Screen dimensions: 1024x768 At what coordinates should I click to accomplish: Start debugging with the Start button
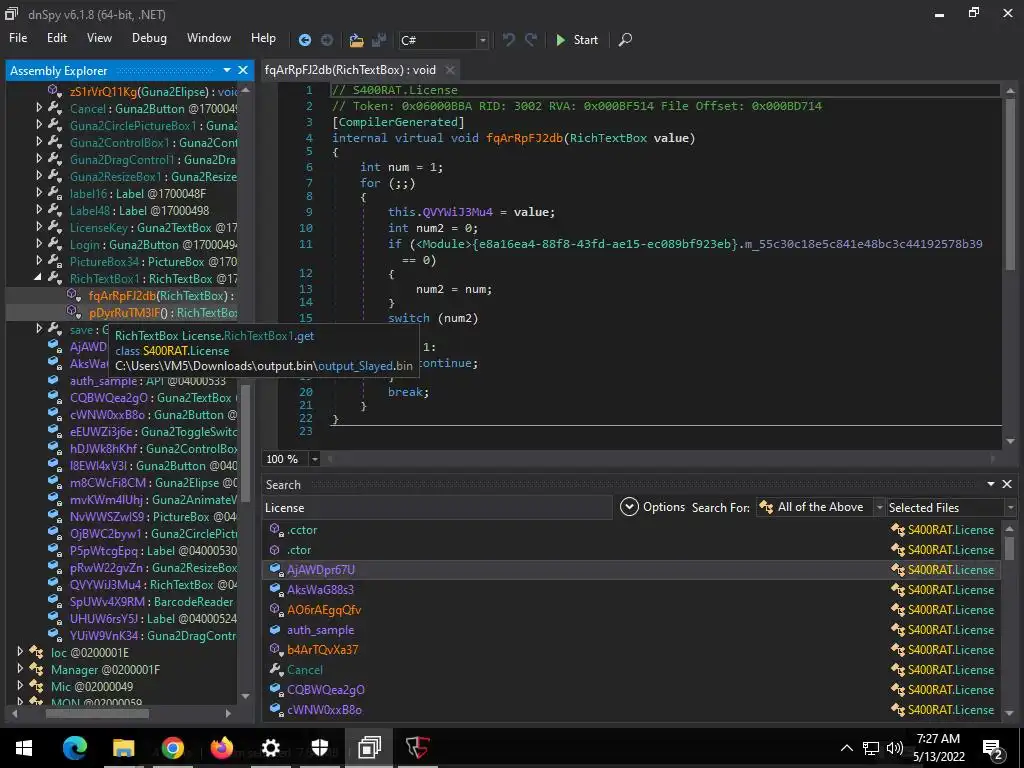click(576, 40)
